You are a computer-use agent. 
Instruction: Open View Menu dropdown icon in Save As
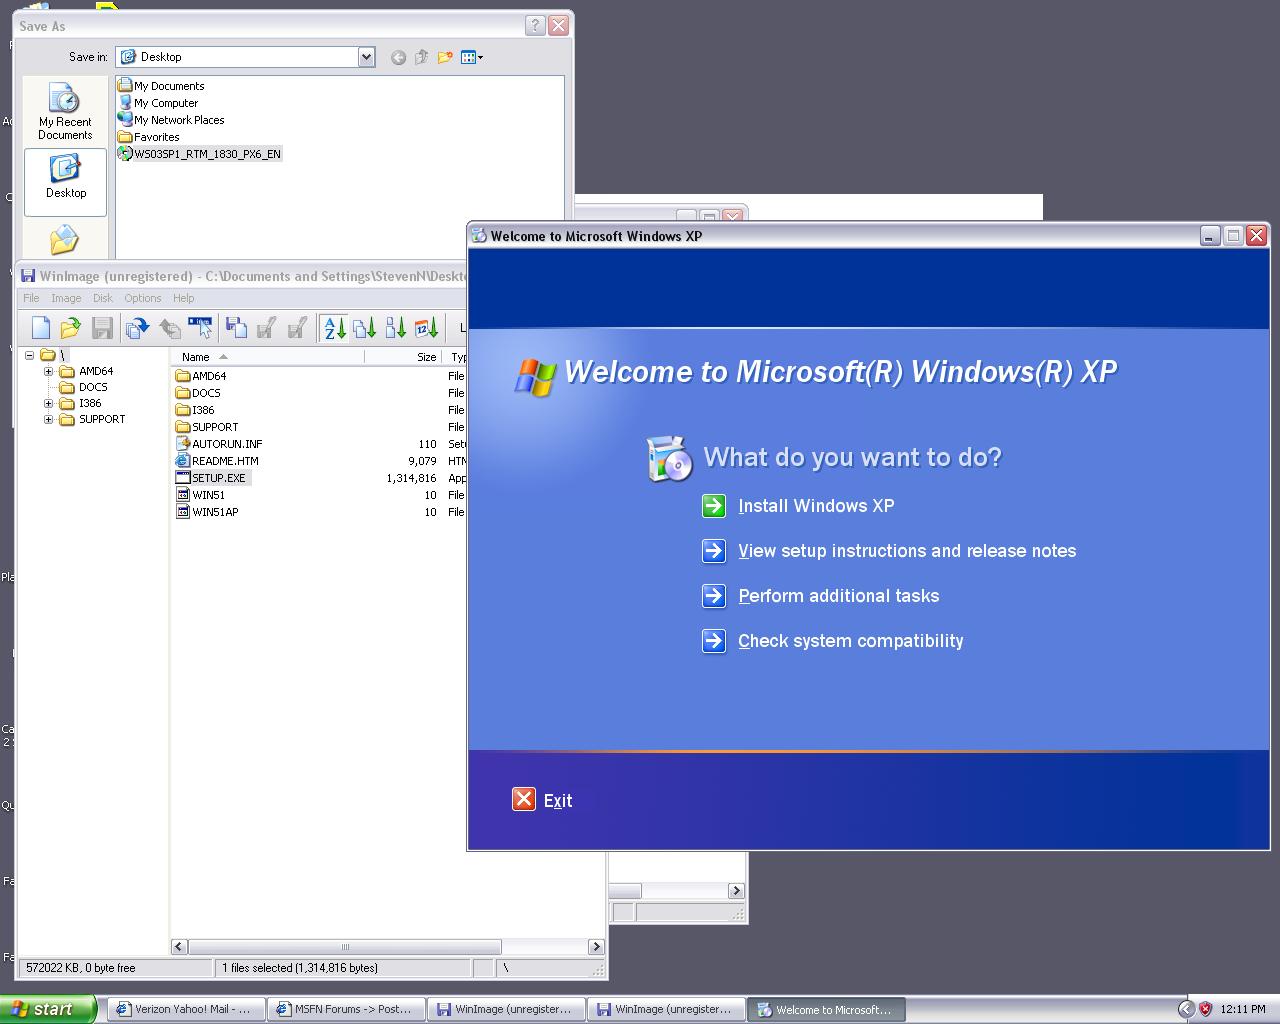(x=472, y=58)
